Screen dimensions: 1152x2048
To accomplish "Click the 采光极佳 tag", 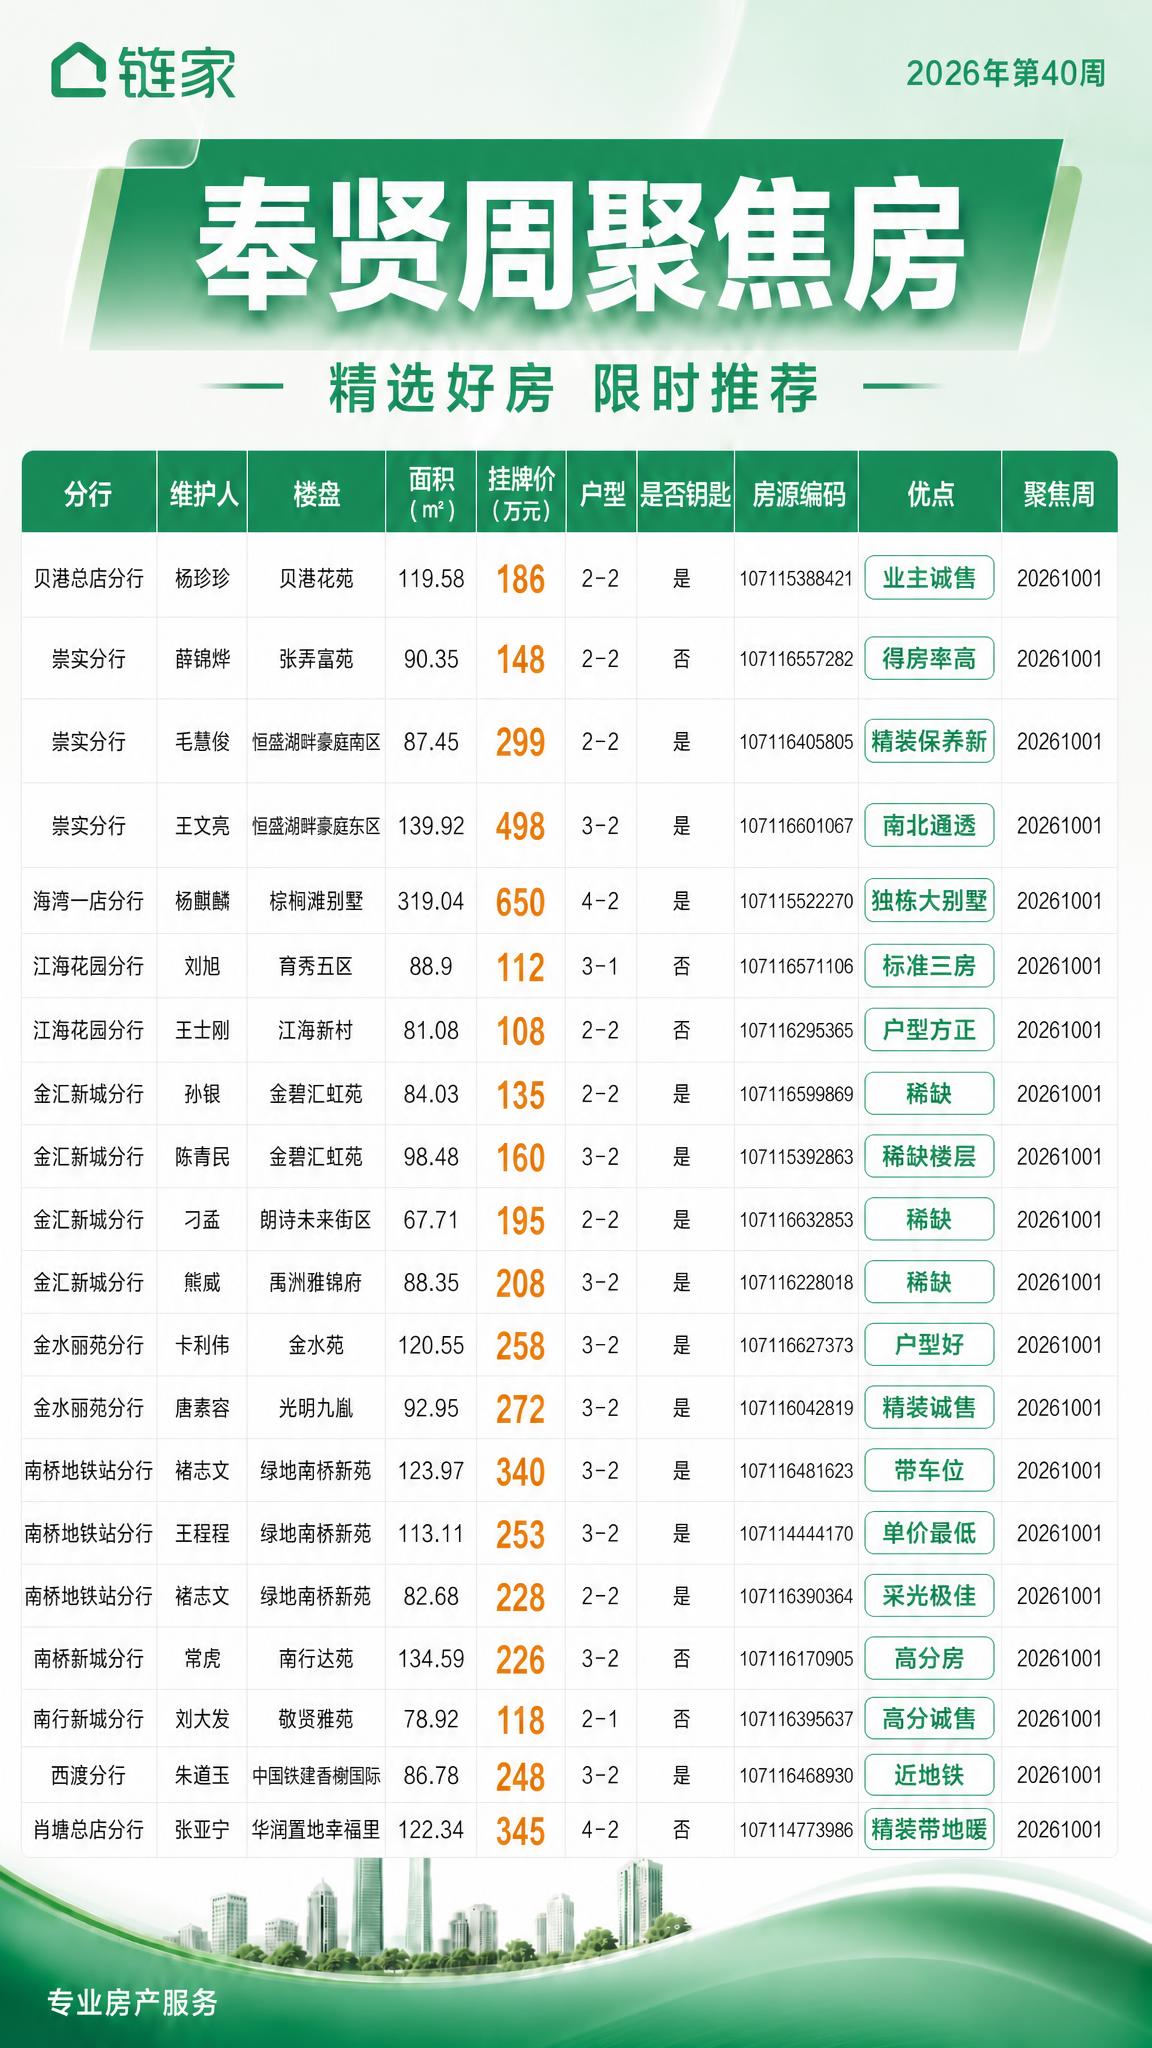I will coord(929,1596).
